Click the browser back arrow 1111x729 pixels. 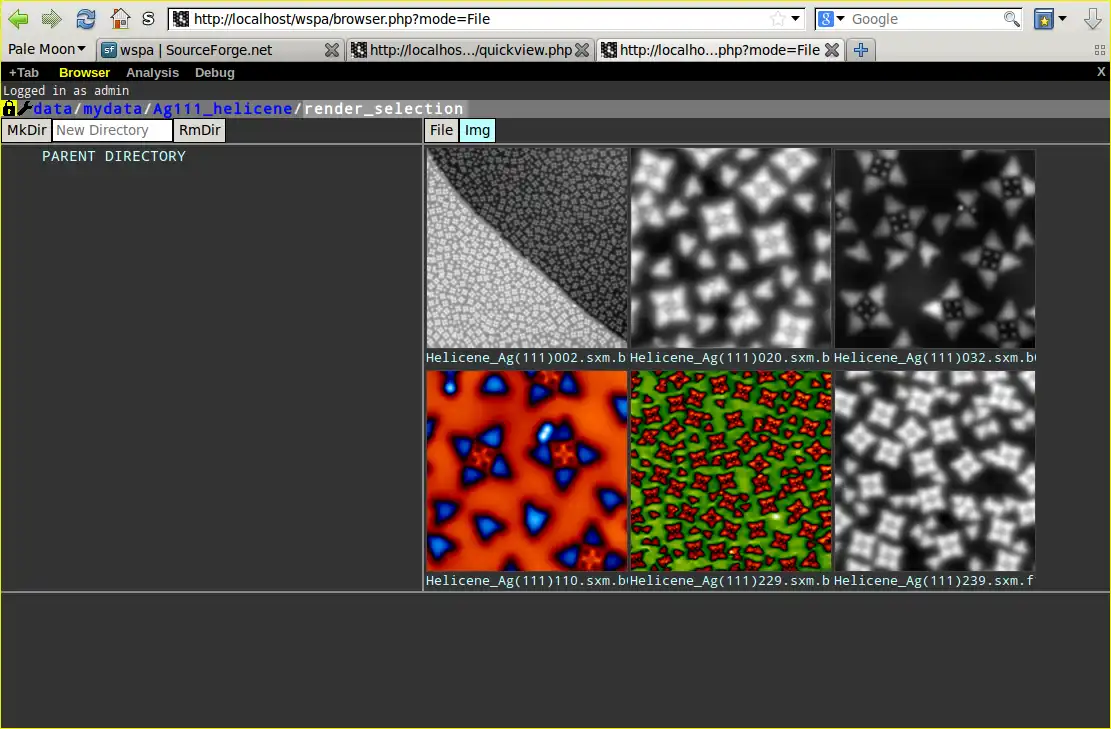(18, 18)
